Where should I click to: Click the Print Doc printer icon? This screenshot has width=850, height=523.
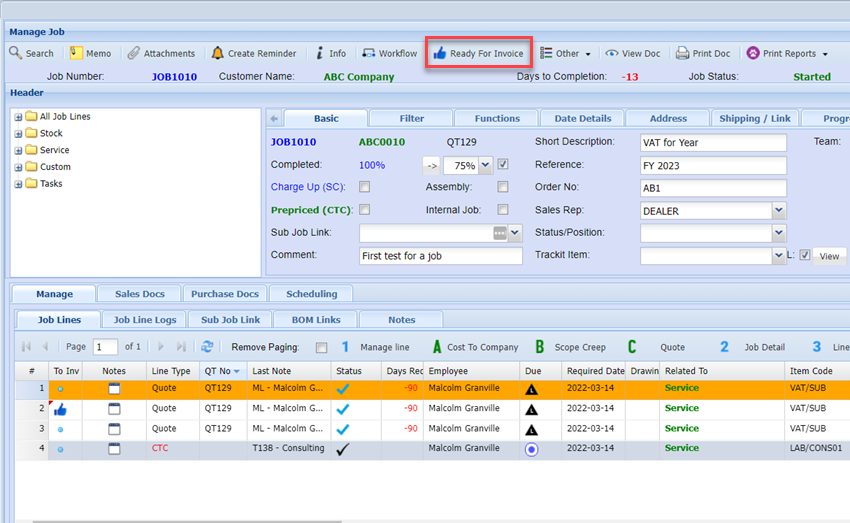click(x=682, y=53)
